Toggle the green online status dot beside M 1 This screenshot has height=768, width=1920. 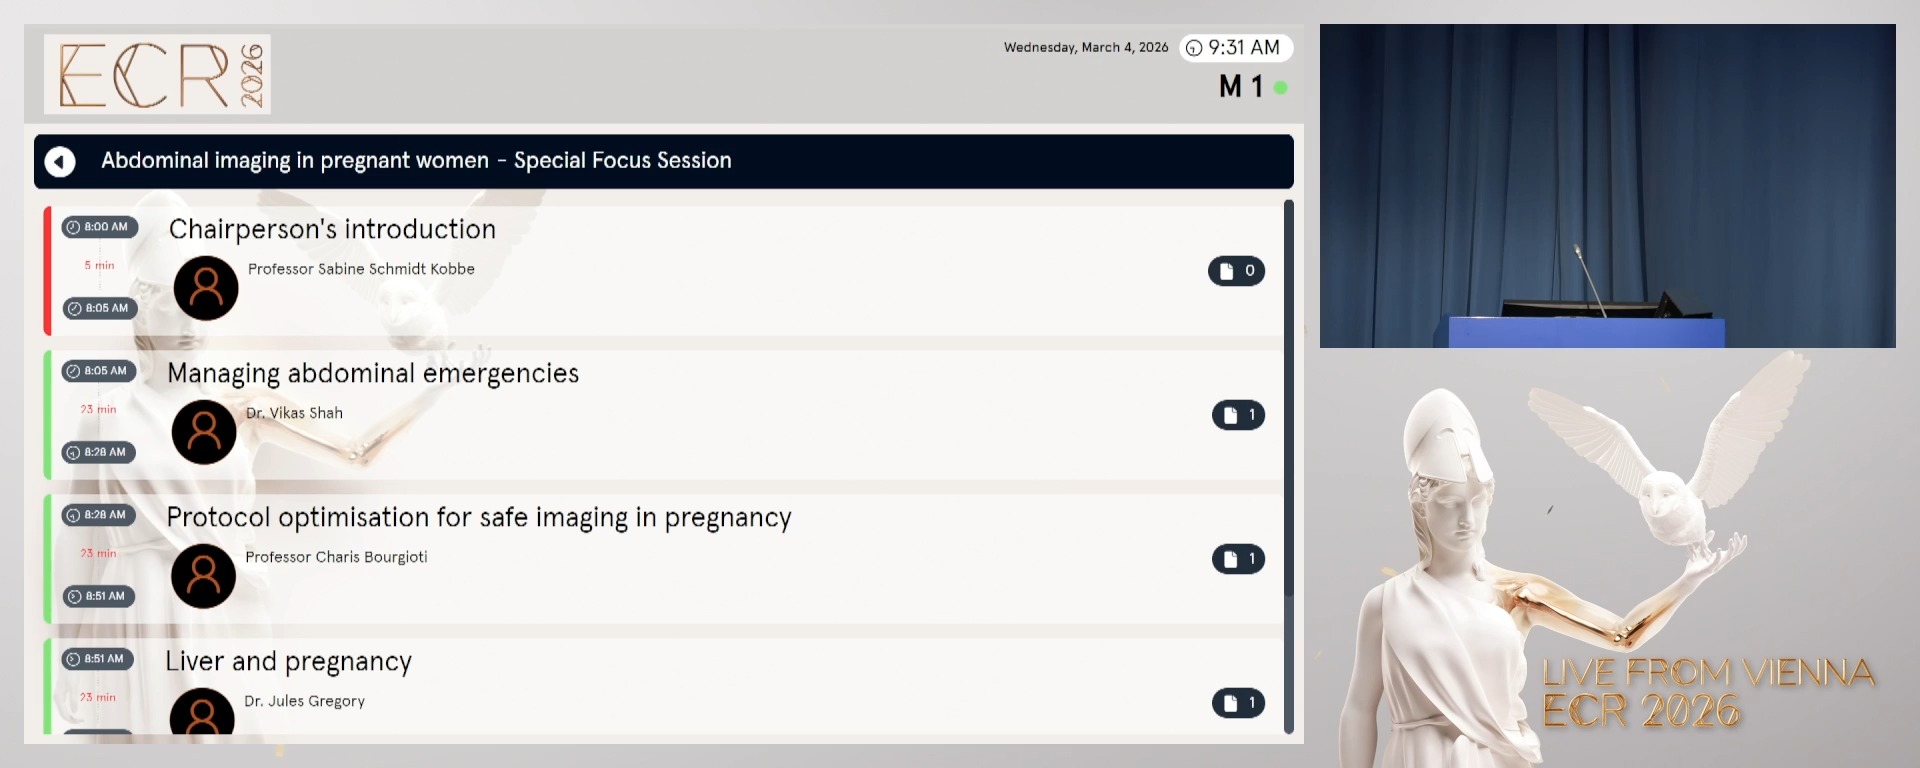coord(1281,88)
